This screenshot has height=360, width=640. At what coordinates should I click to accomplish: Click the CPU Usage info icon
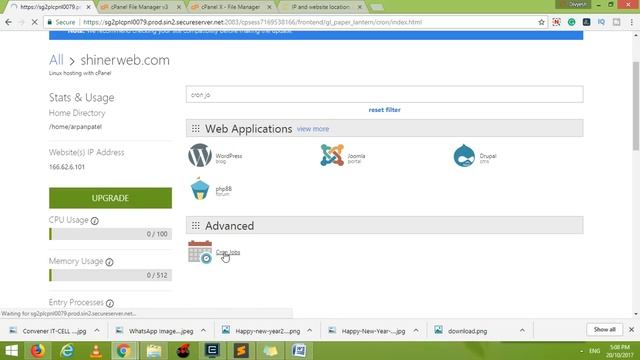(x=95, y=221)
